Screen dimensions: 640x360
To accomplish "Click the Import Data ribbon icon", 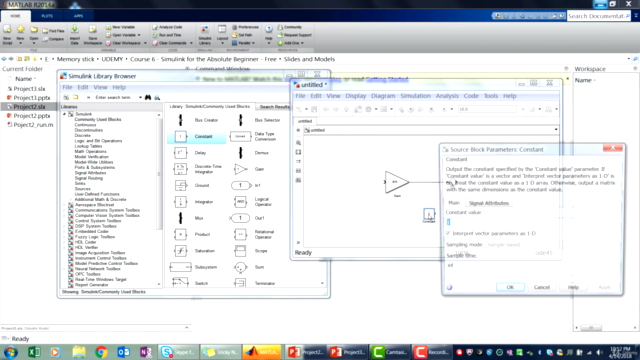I will coord(75,35).
